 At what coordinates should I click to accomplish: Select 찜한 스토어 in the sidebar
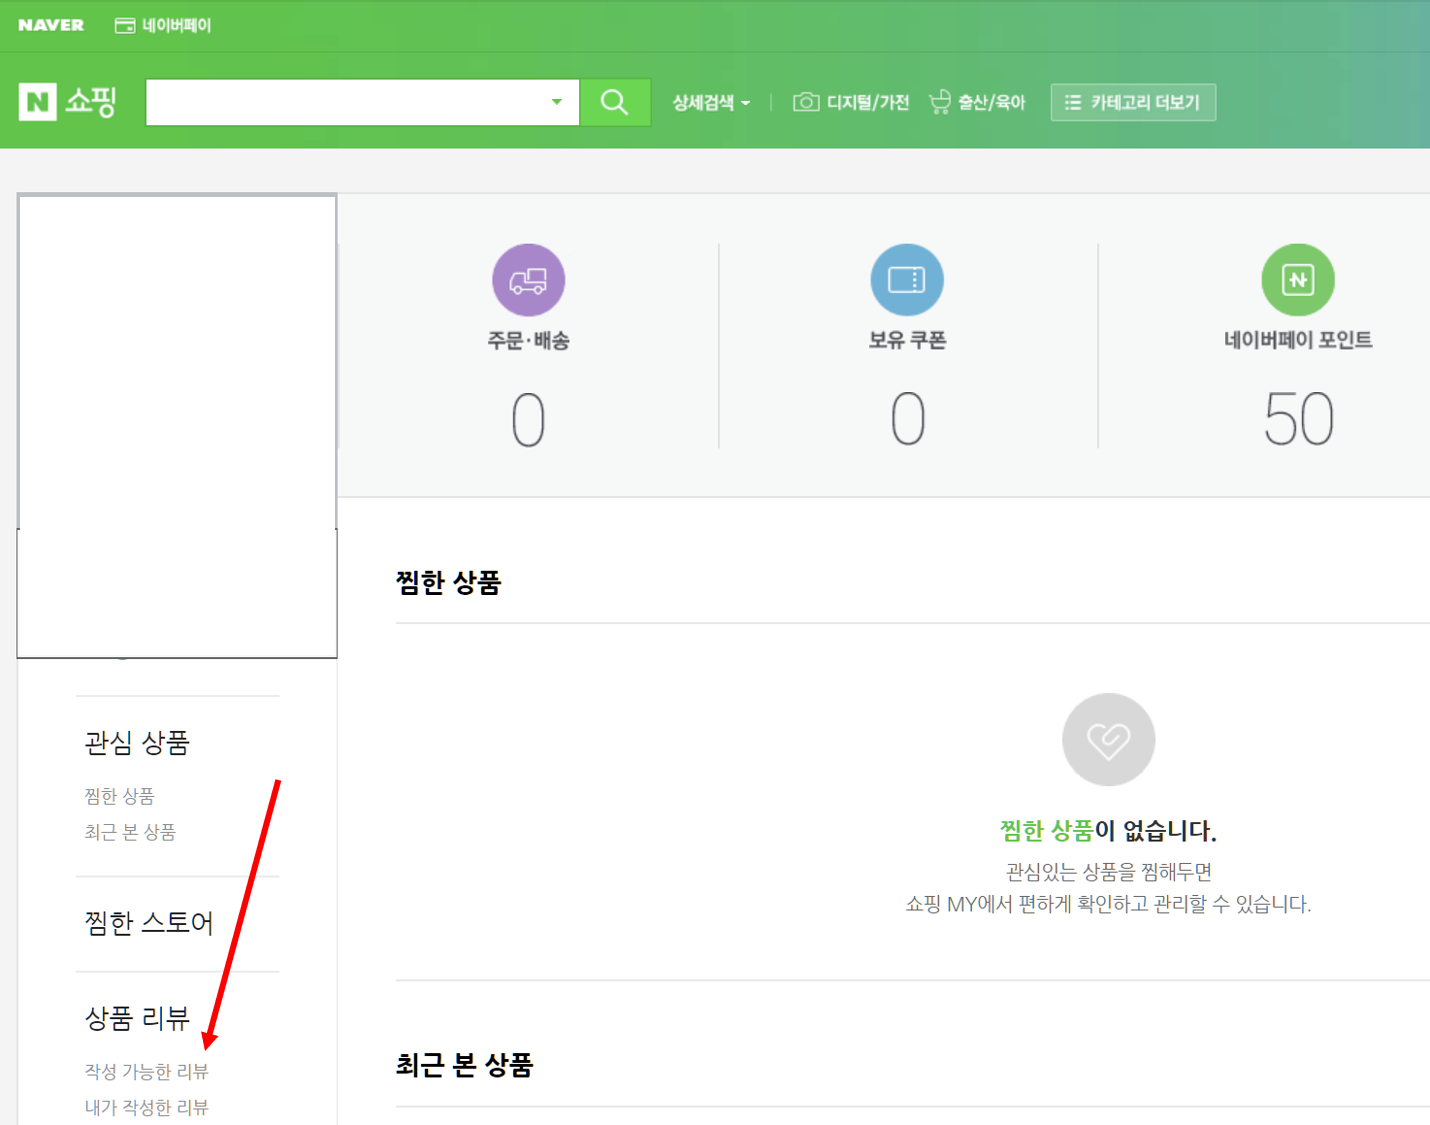coord(149,923)
